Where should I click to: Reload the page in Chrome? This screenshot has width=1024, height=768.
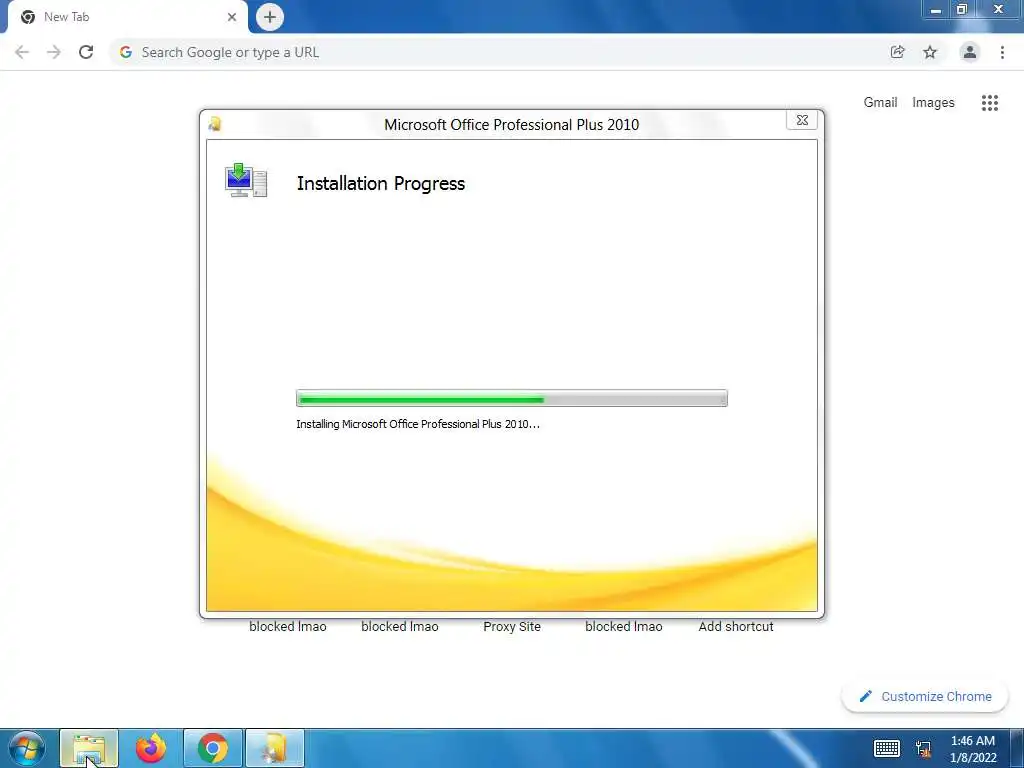click(x=86, y=52)
